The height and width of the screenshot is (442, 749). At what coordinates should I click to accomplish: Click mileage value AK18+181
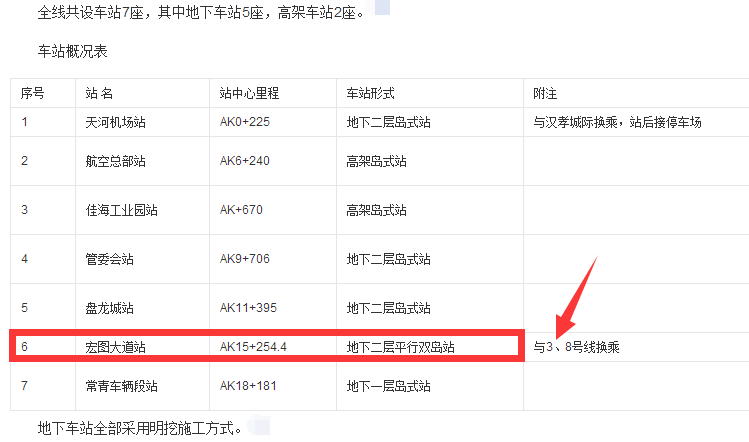[x=248, y=386]
